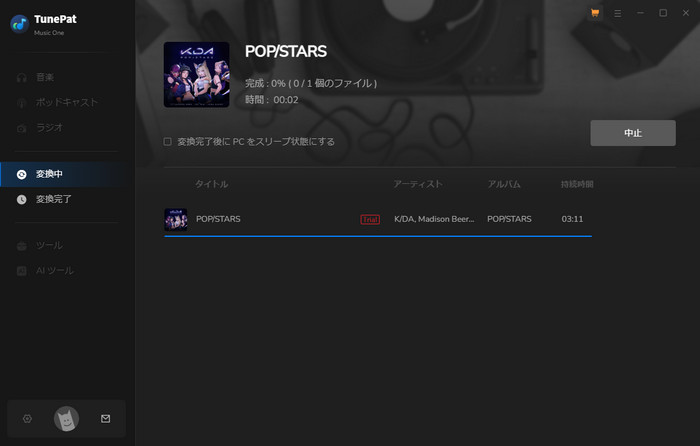This screenshot has width=700, height=446.
Task: Click the clock icon beside 変換完了
Action: pos(21,199)
